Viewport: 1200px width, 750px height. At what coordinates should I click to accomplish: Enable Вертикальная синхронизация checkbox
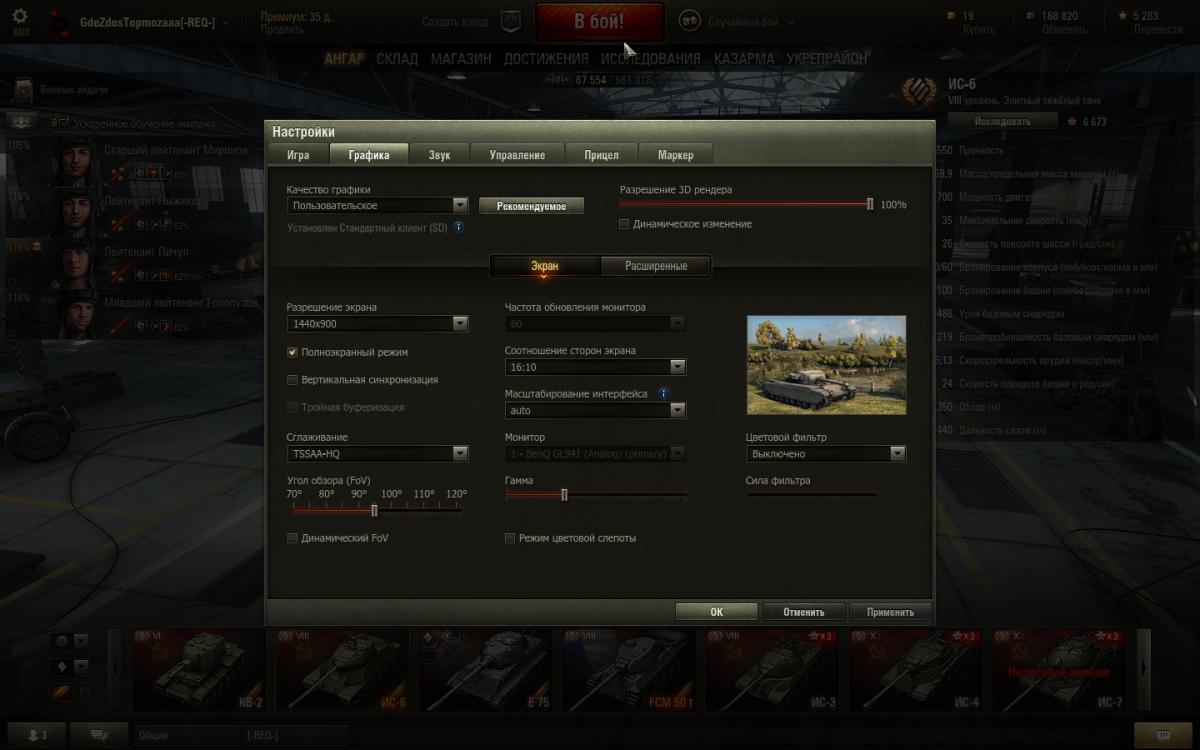click(x=292, y=380)
